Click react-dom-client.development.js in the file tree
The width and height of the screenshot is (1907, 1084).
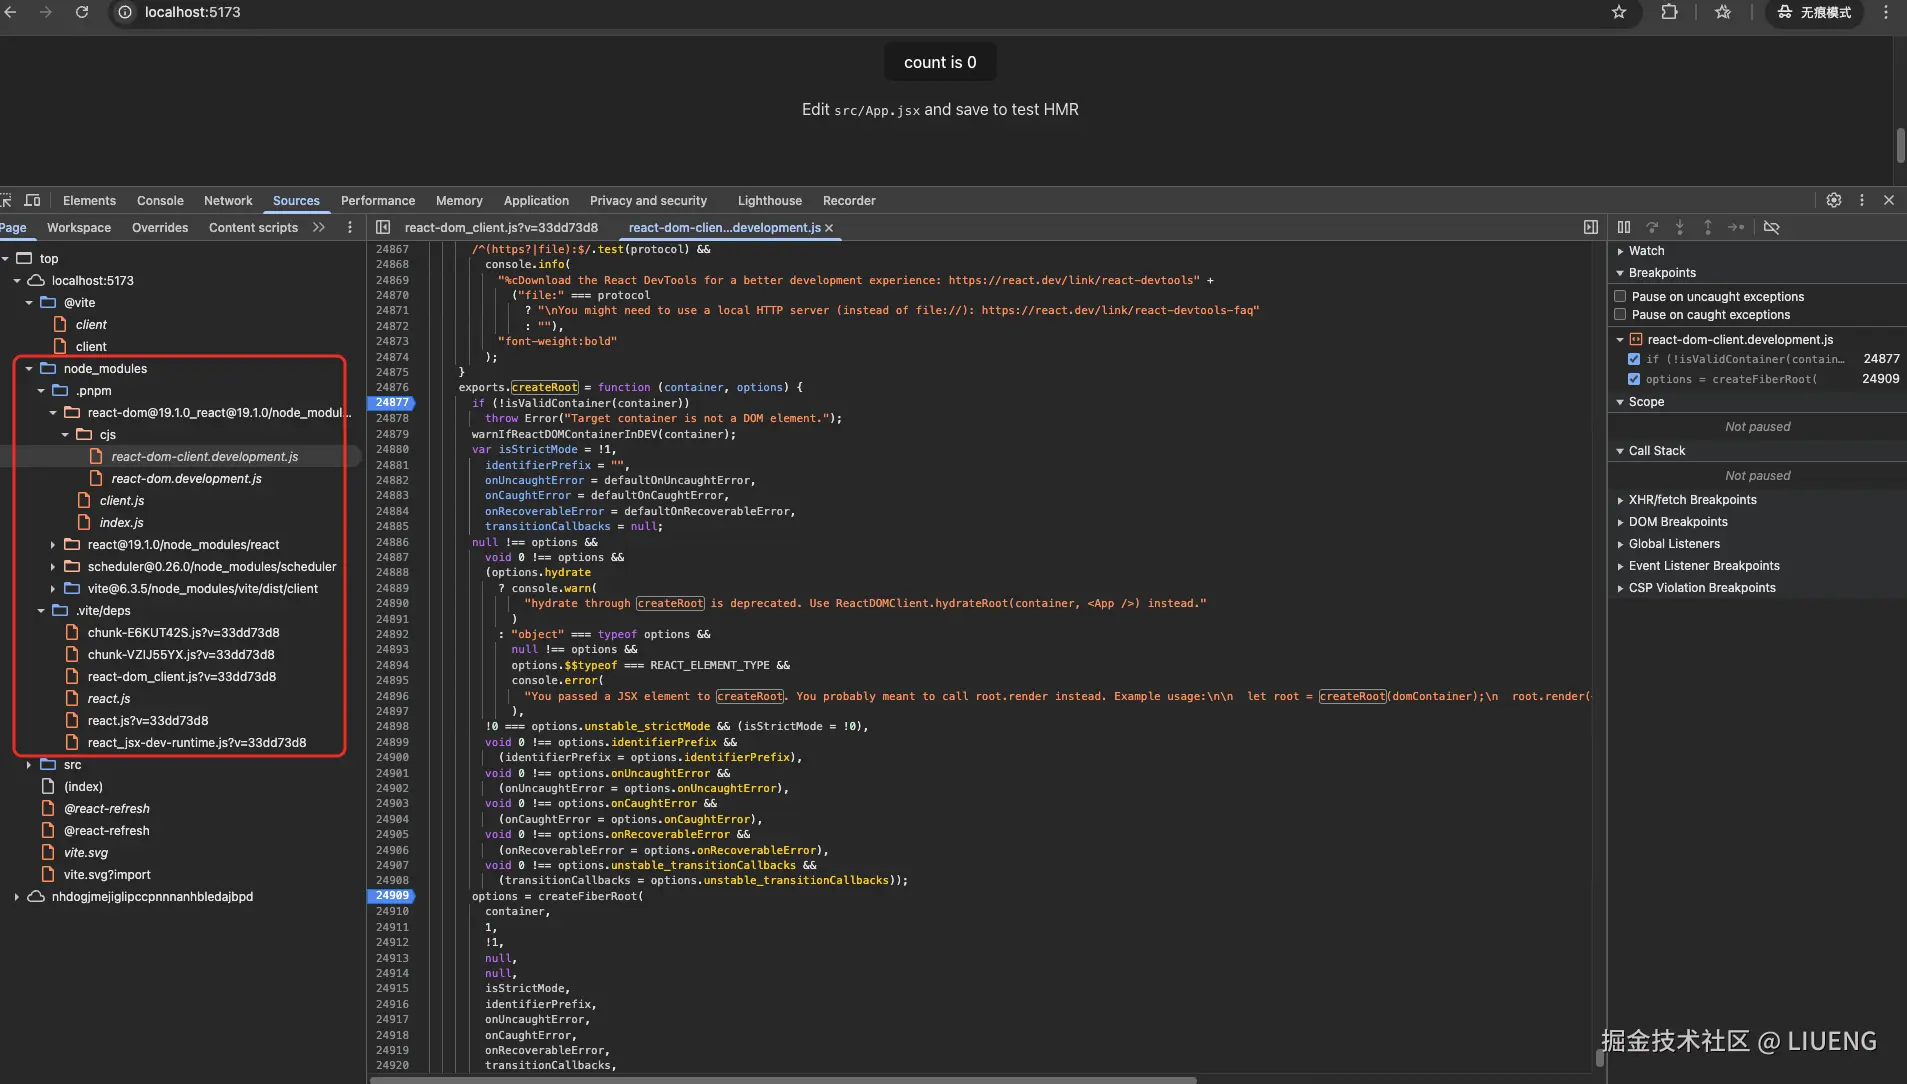coord(205,456)
